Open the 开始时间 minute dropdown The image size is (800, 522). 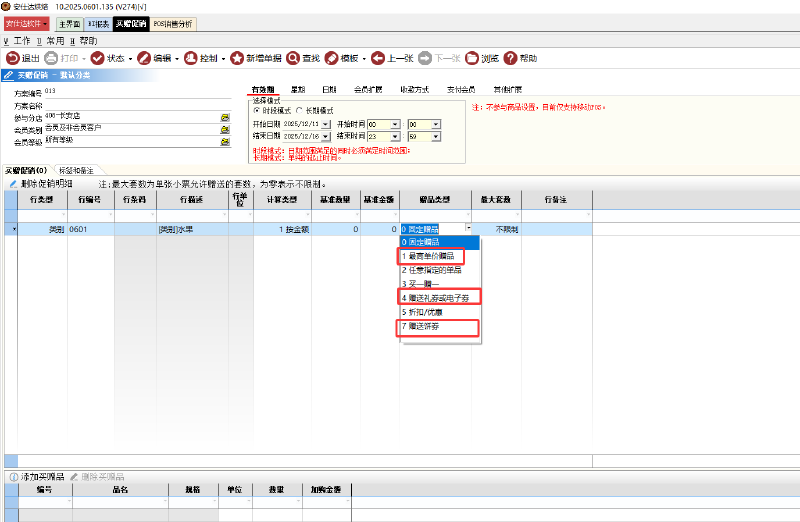(436, 125)
